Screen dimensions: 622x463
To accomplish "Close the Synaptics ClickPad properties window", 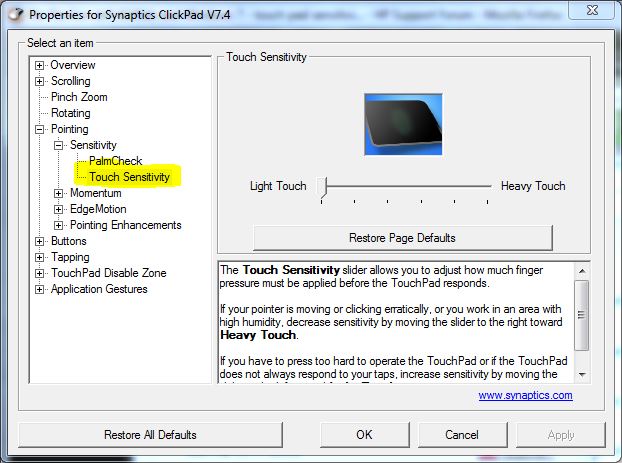I will (593, 10).
